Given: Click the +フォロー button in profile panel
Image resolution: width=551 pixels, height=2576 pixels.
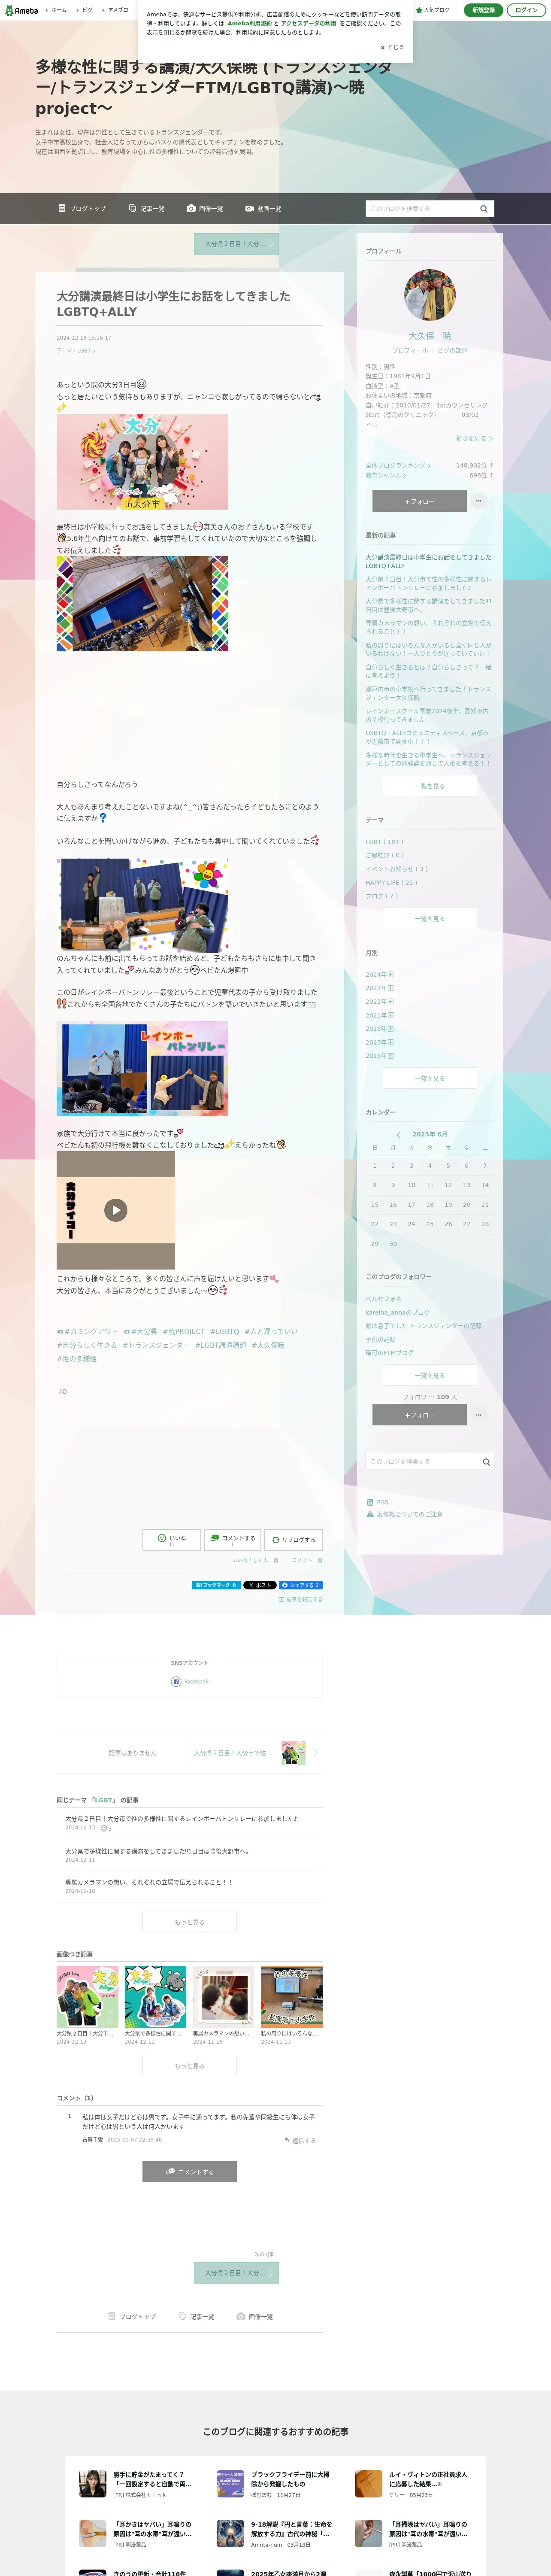Looking at the screenshot, I should pyautogui.click(x=420, y=501).
